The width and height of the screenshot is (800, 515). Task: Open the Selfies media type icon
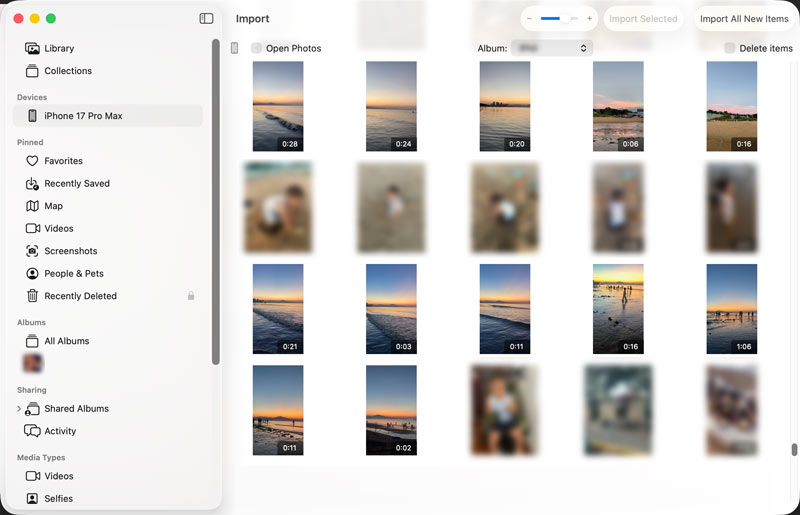tap(32, 499)
